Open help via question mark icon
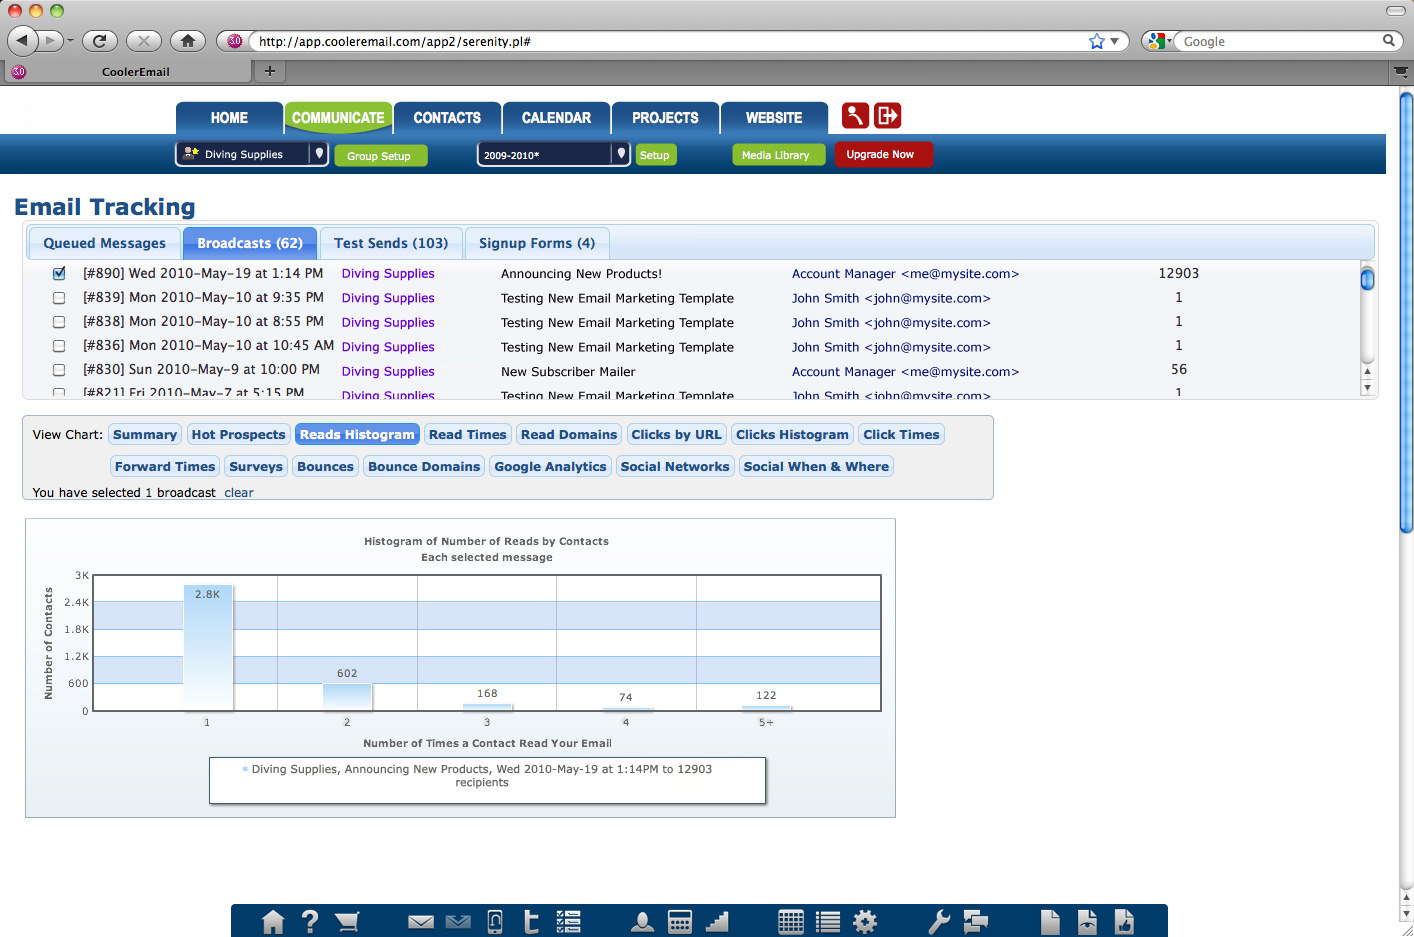Screen dimensions: 1414x937 coord(310,922)
